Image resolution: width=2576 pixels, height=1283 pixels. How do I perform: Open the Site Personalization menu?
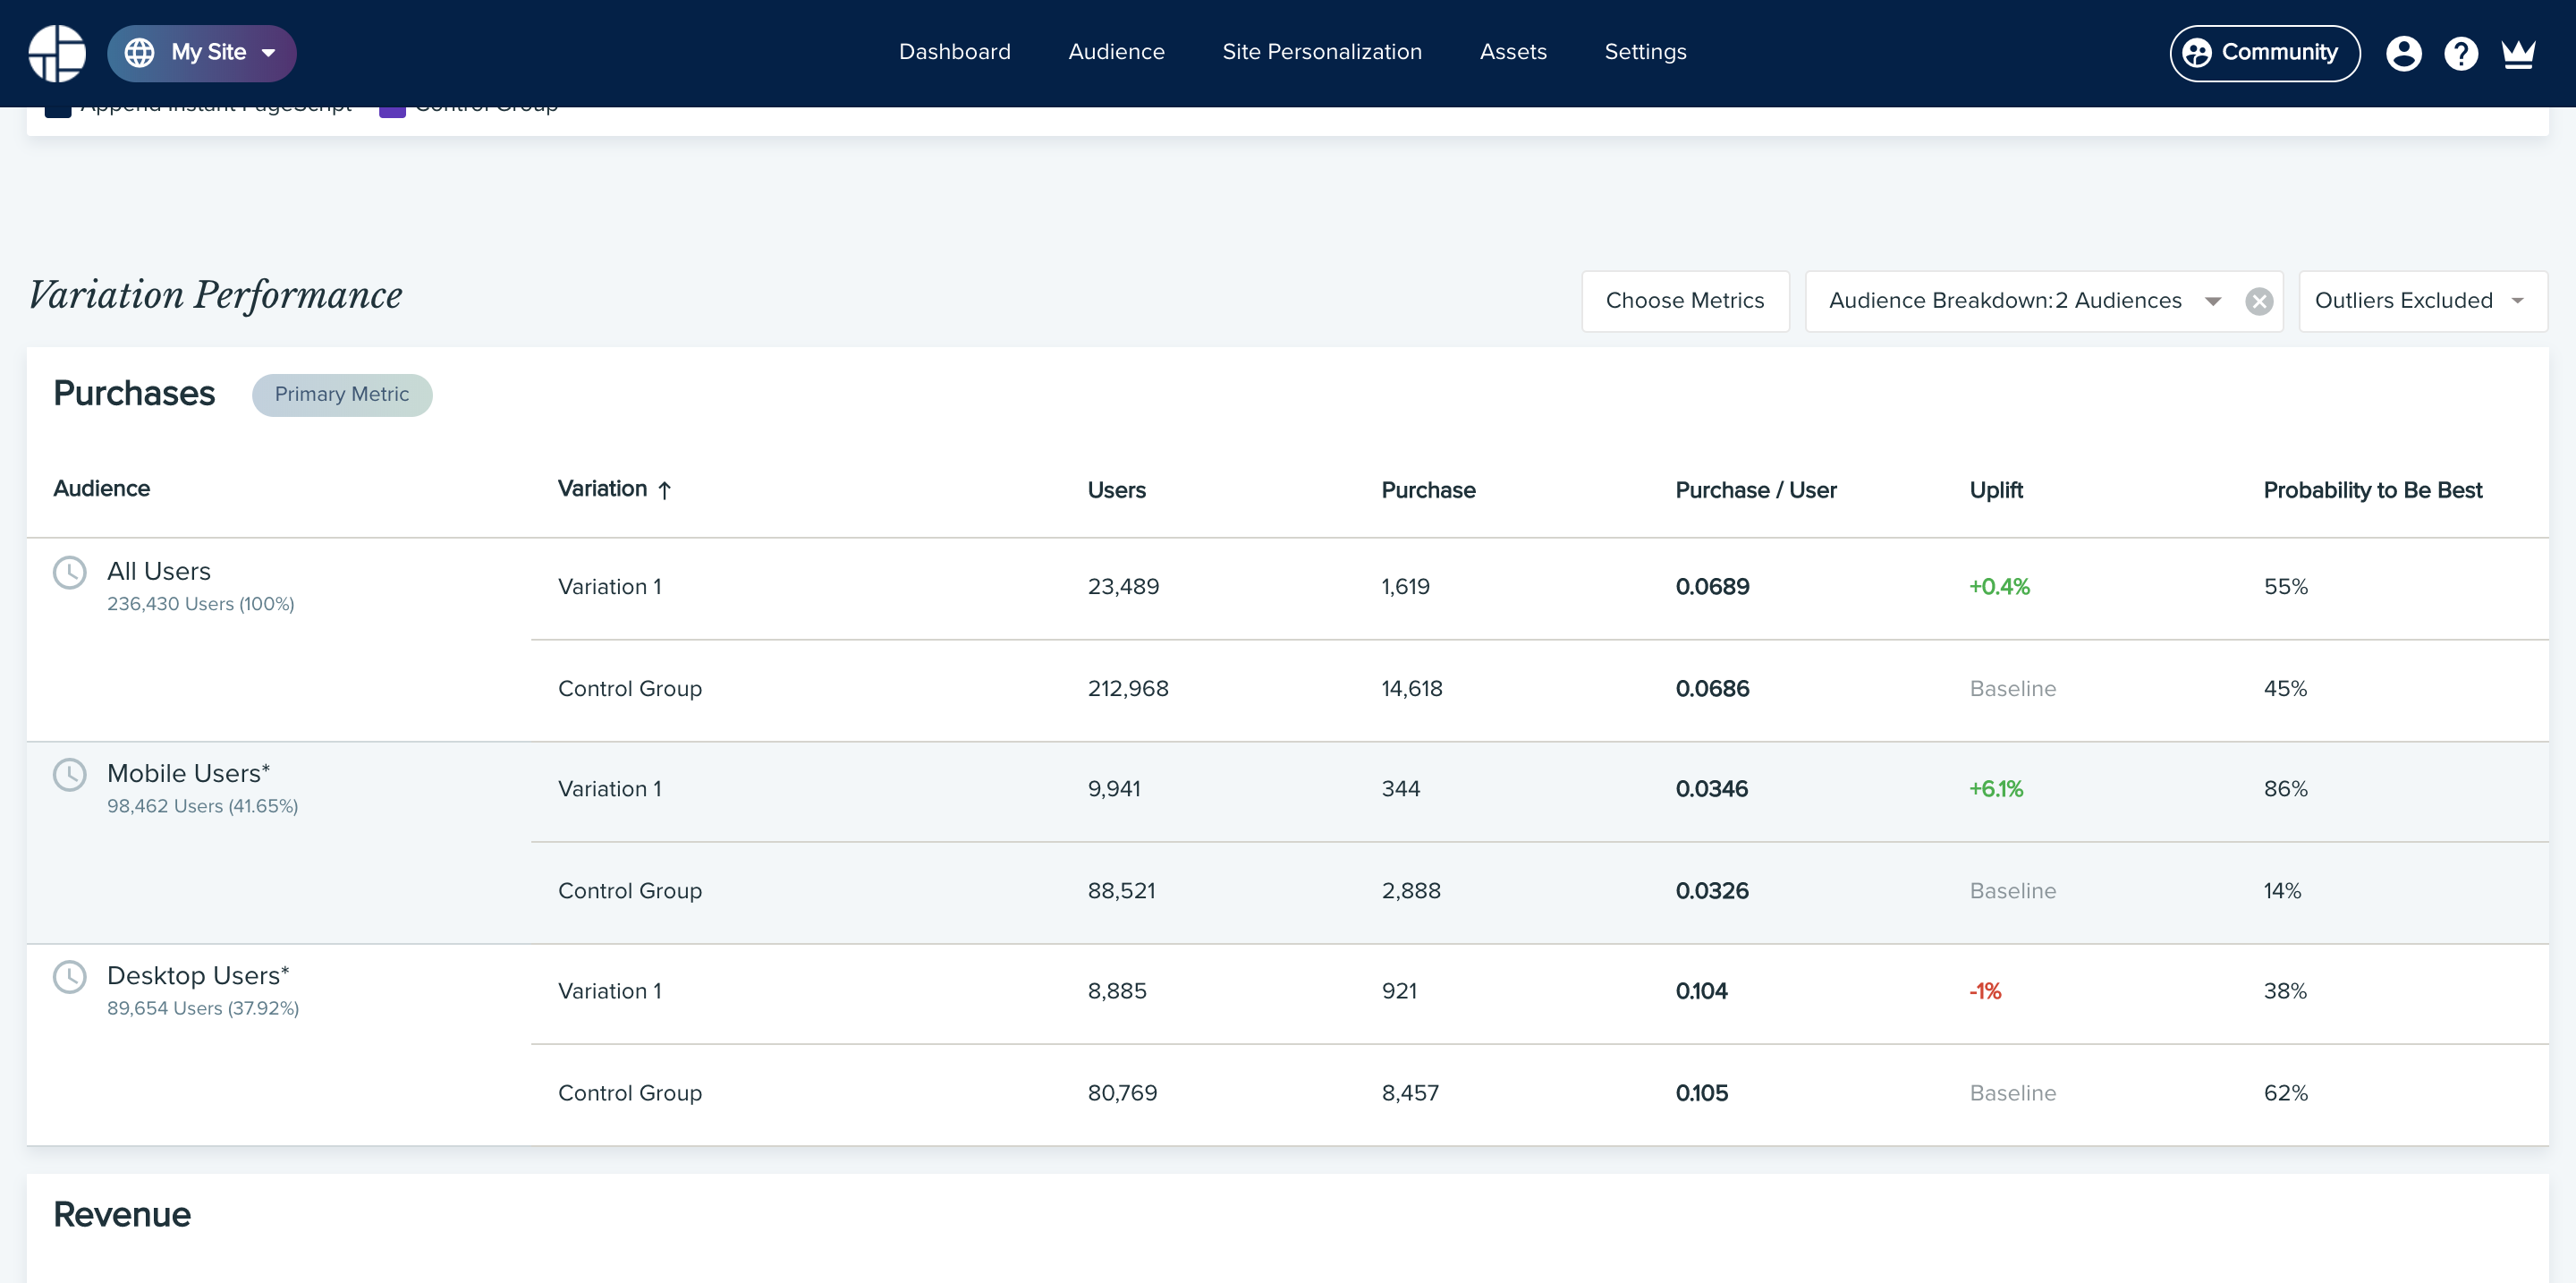click(x=1321, y=52)
